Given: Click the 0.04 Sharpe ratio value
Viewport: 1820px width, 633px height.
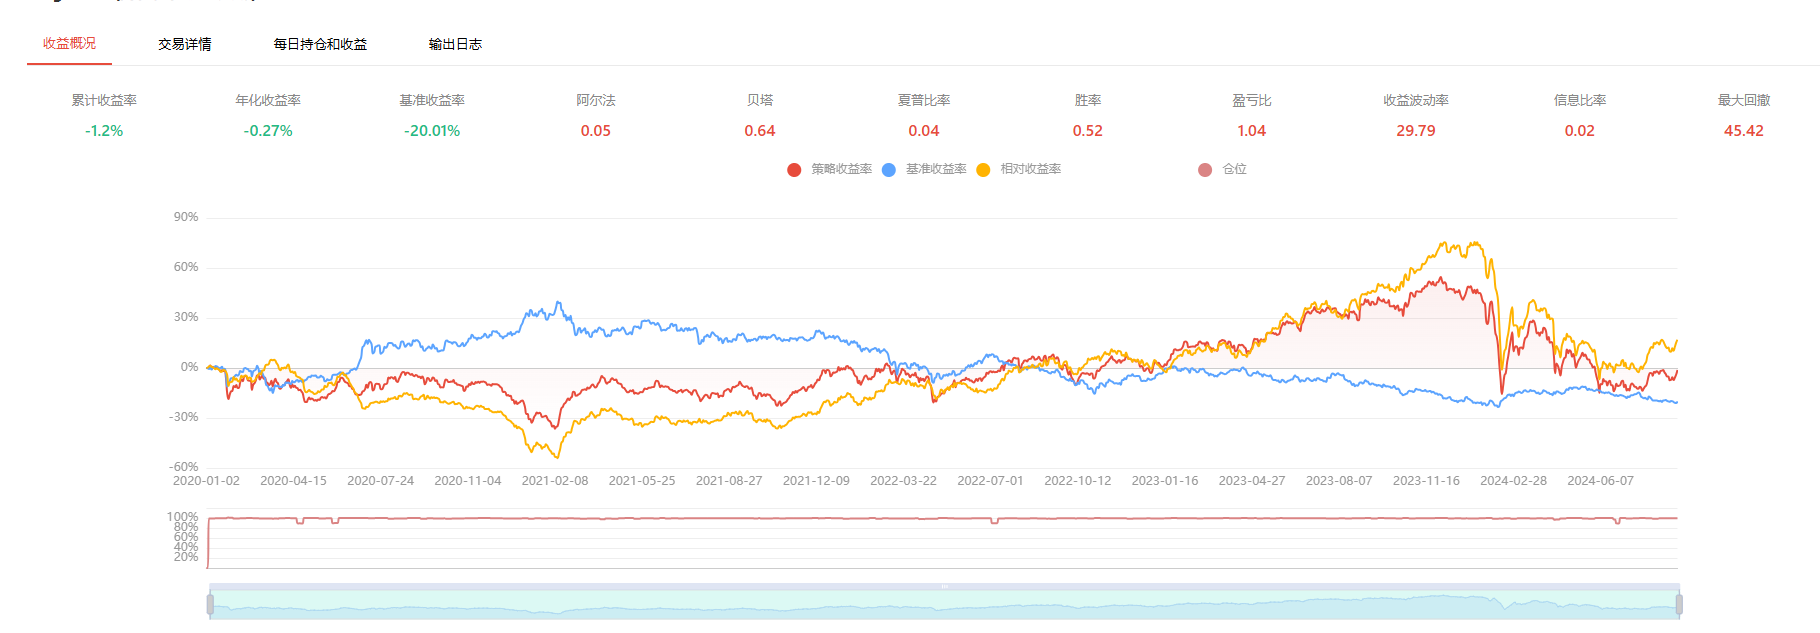Looking at the screenshot, I should click(x=924, y=131).
